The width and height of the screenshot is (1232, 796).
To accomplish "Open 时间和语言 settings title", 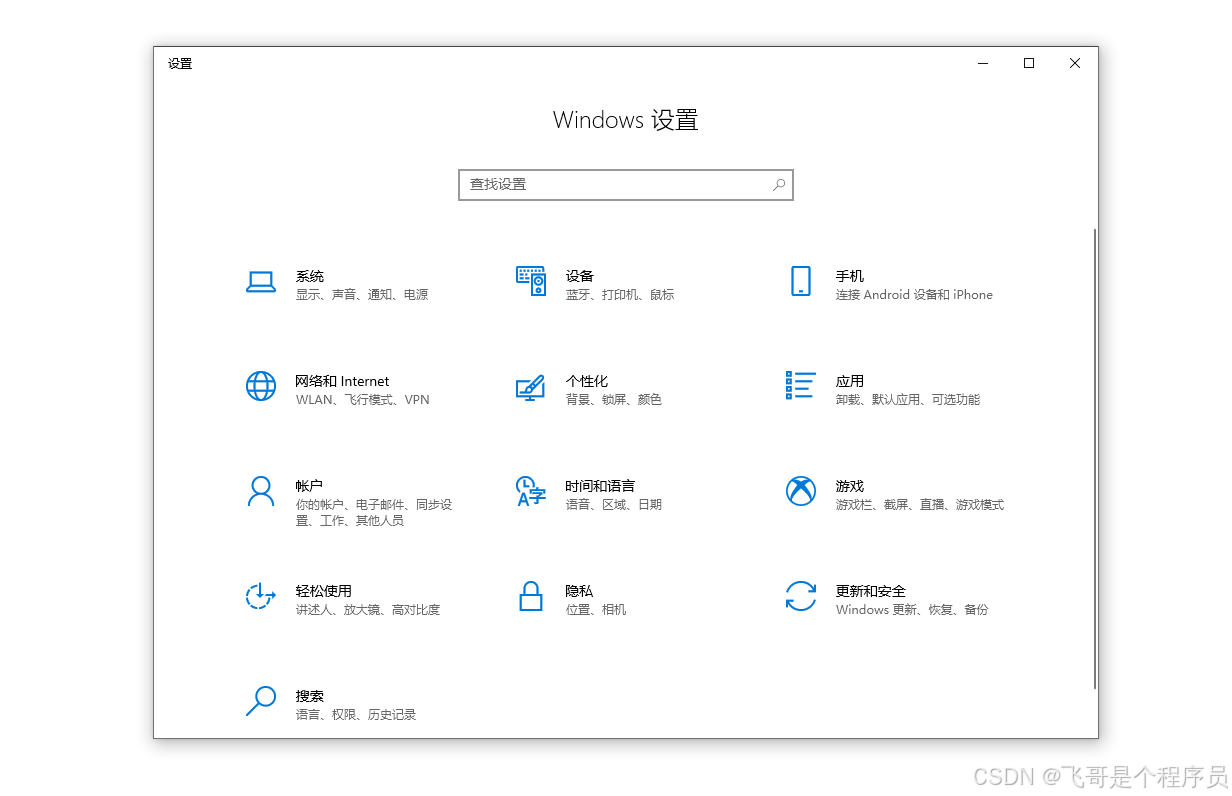I will pos(600,486).
